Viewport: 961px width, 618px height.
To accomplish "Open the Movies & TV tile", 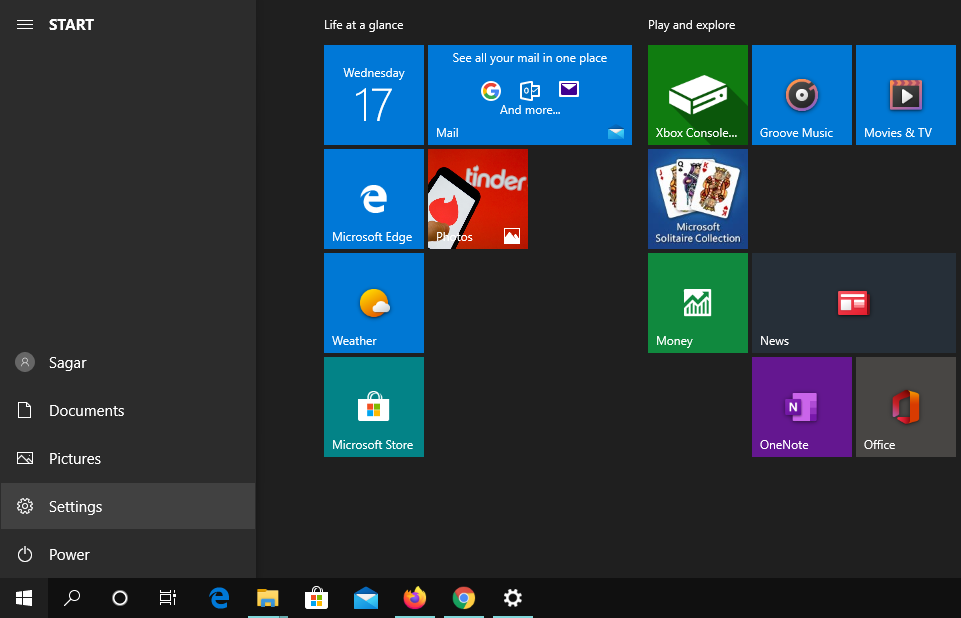I will point(906,95).
